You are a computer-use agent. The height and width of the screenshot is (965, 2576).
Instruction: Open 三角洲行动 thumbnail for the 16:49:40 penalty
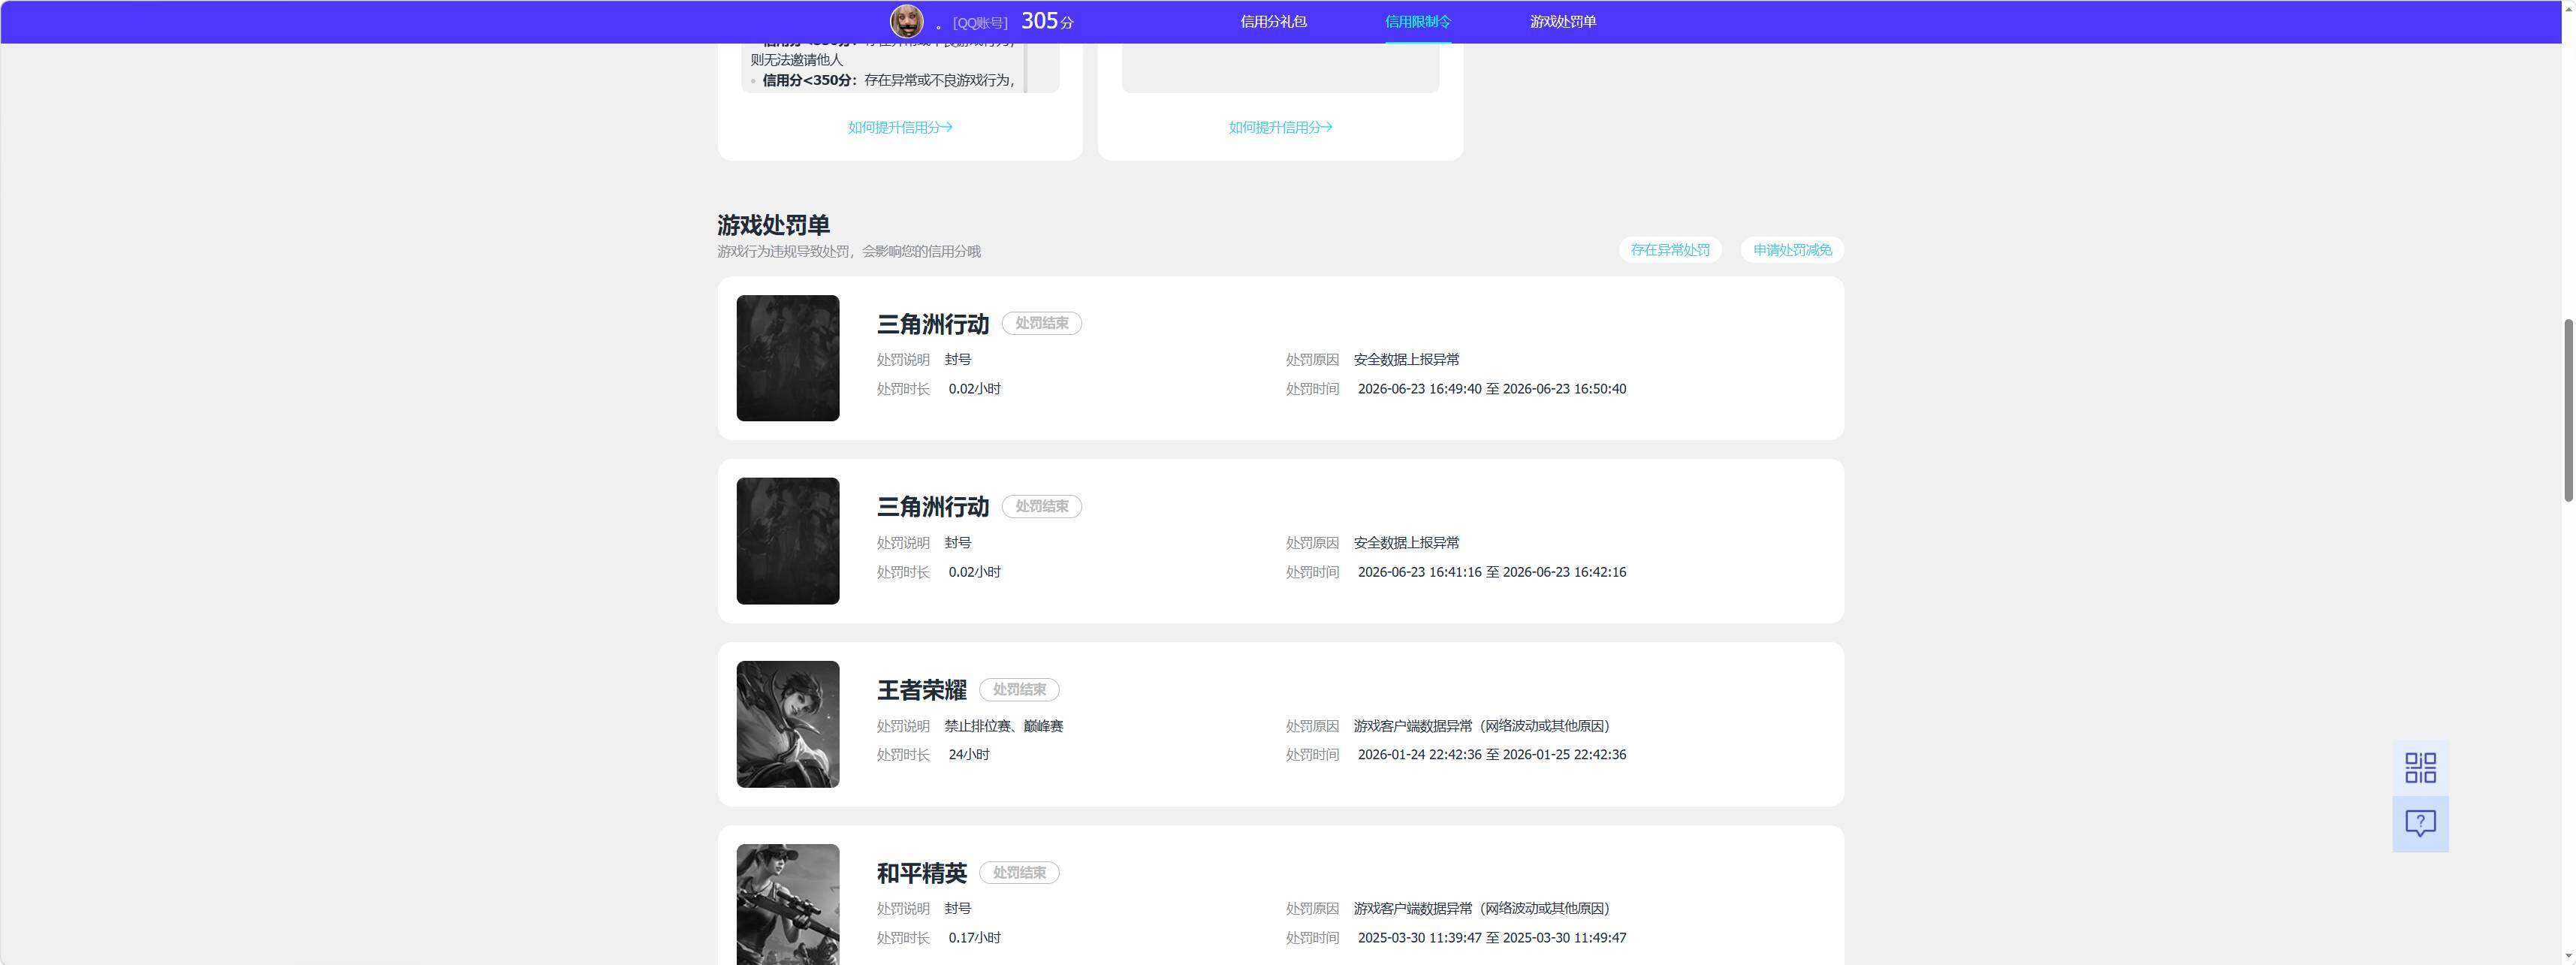788,358
